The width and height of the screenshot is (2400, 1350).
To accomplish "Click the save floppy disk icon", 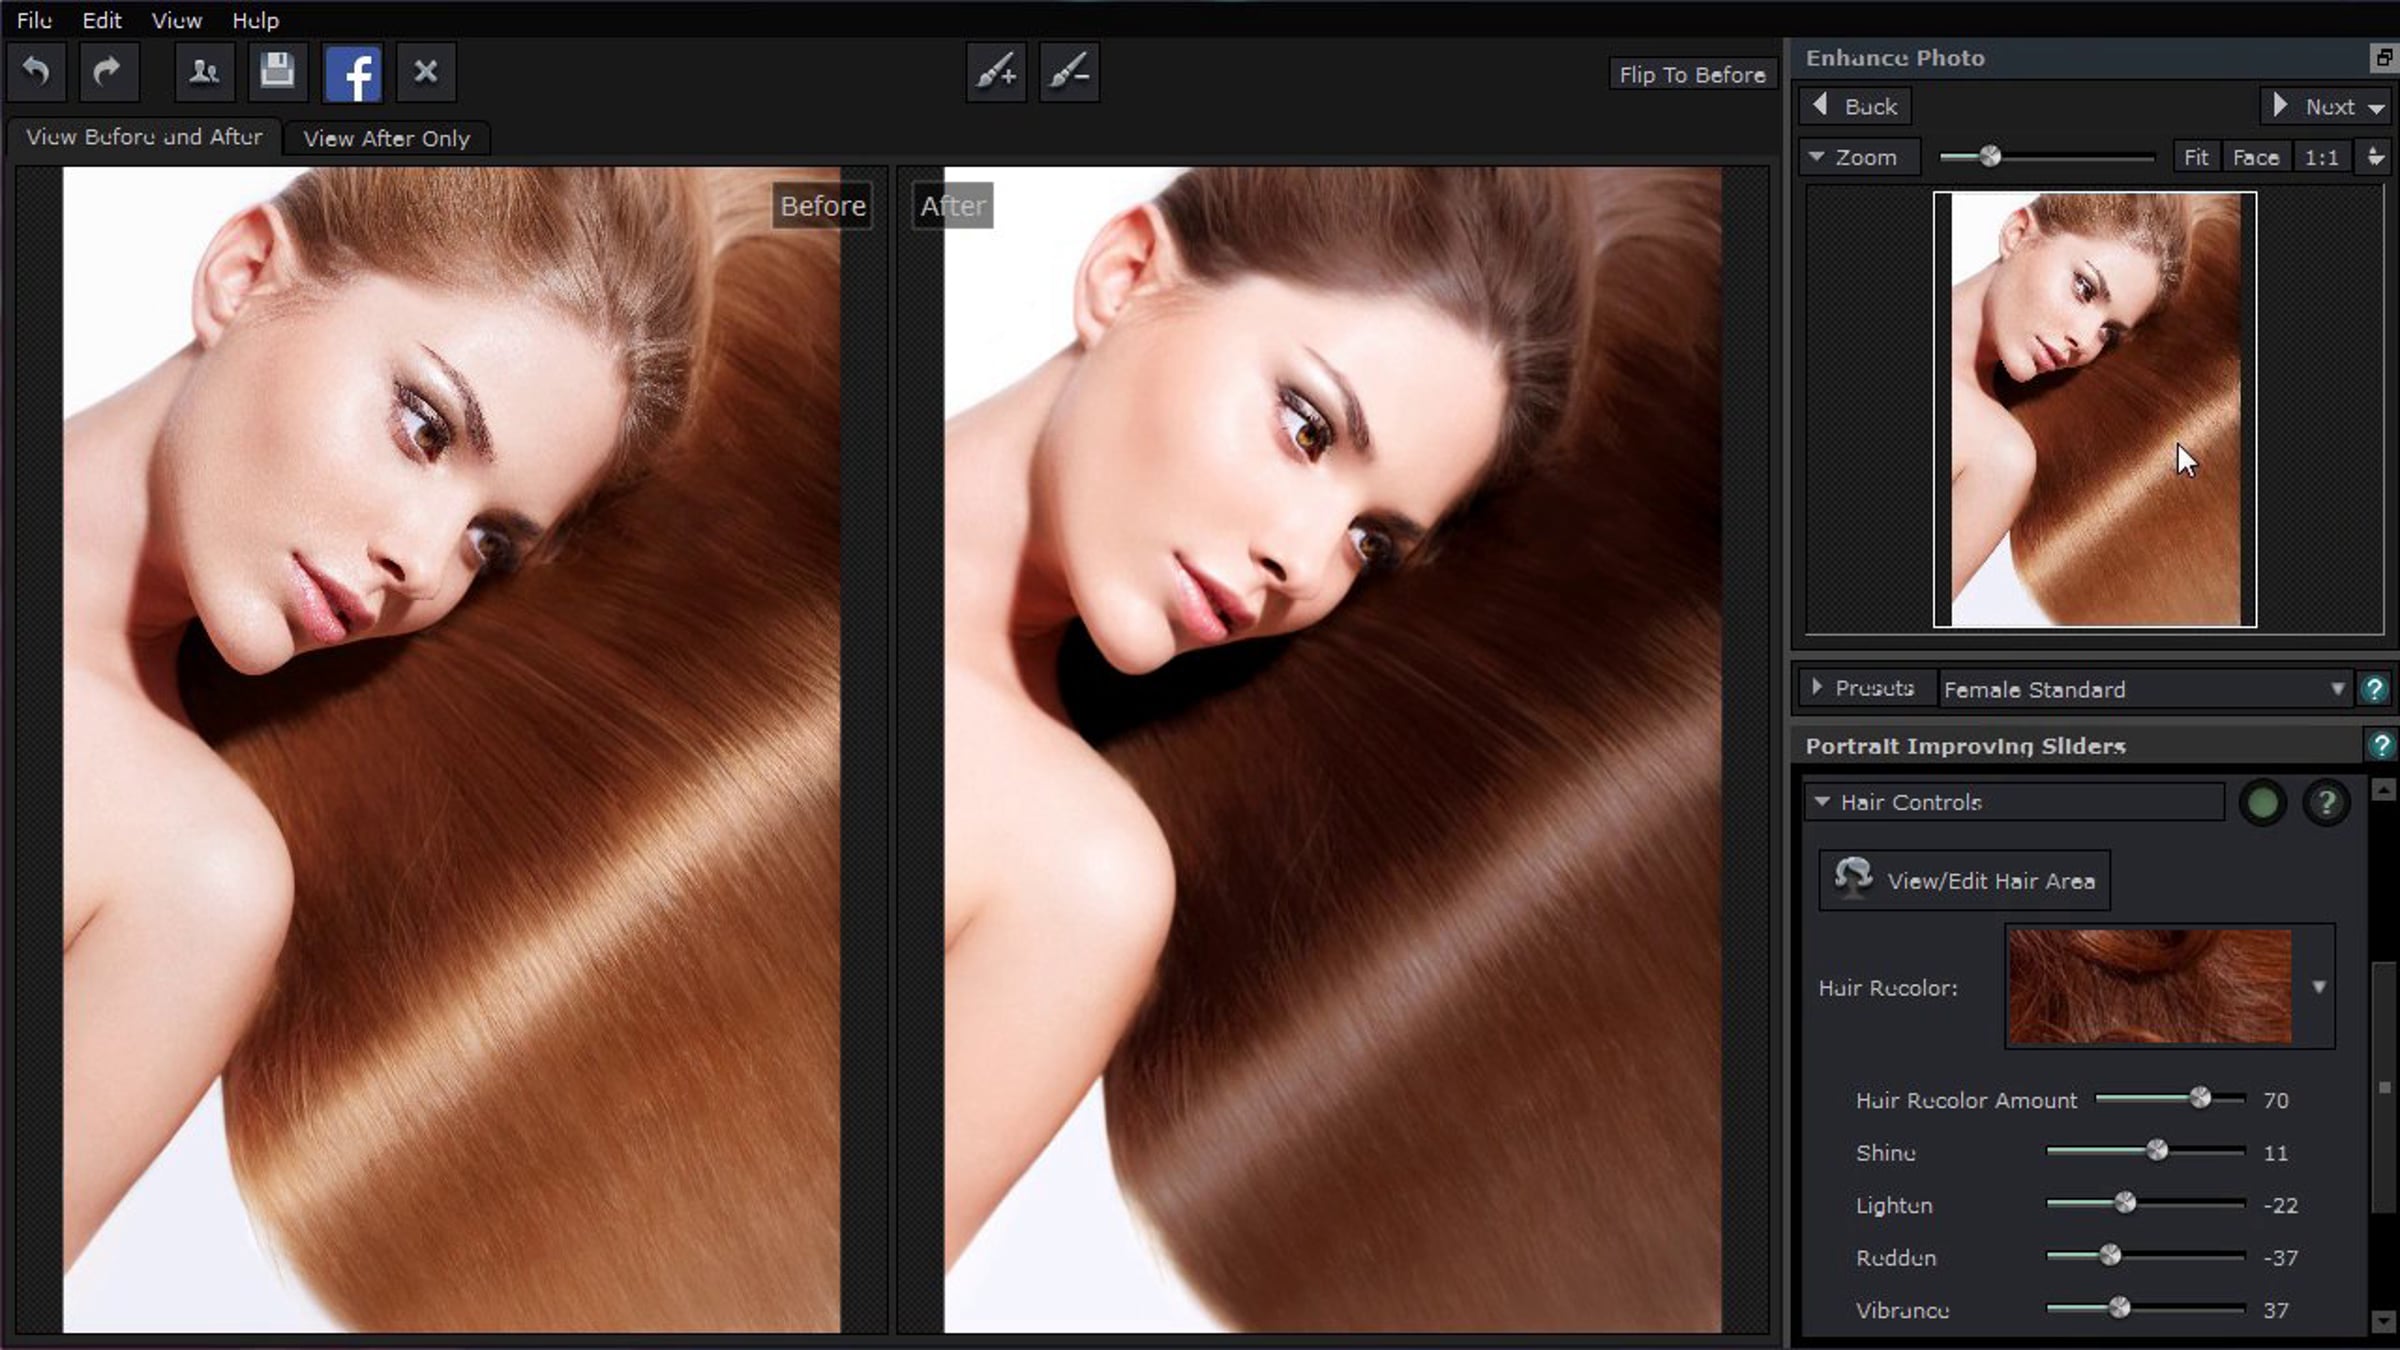I will click(x=277, y=72).
